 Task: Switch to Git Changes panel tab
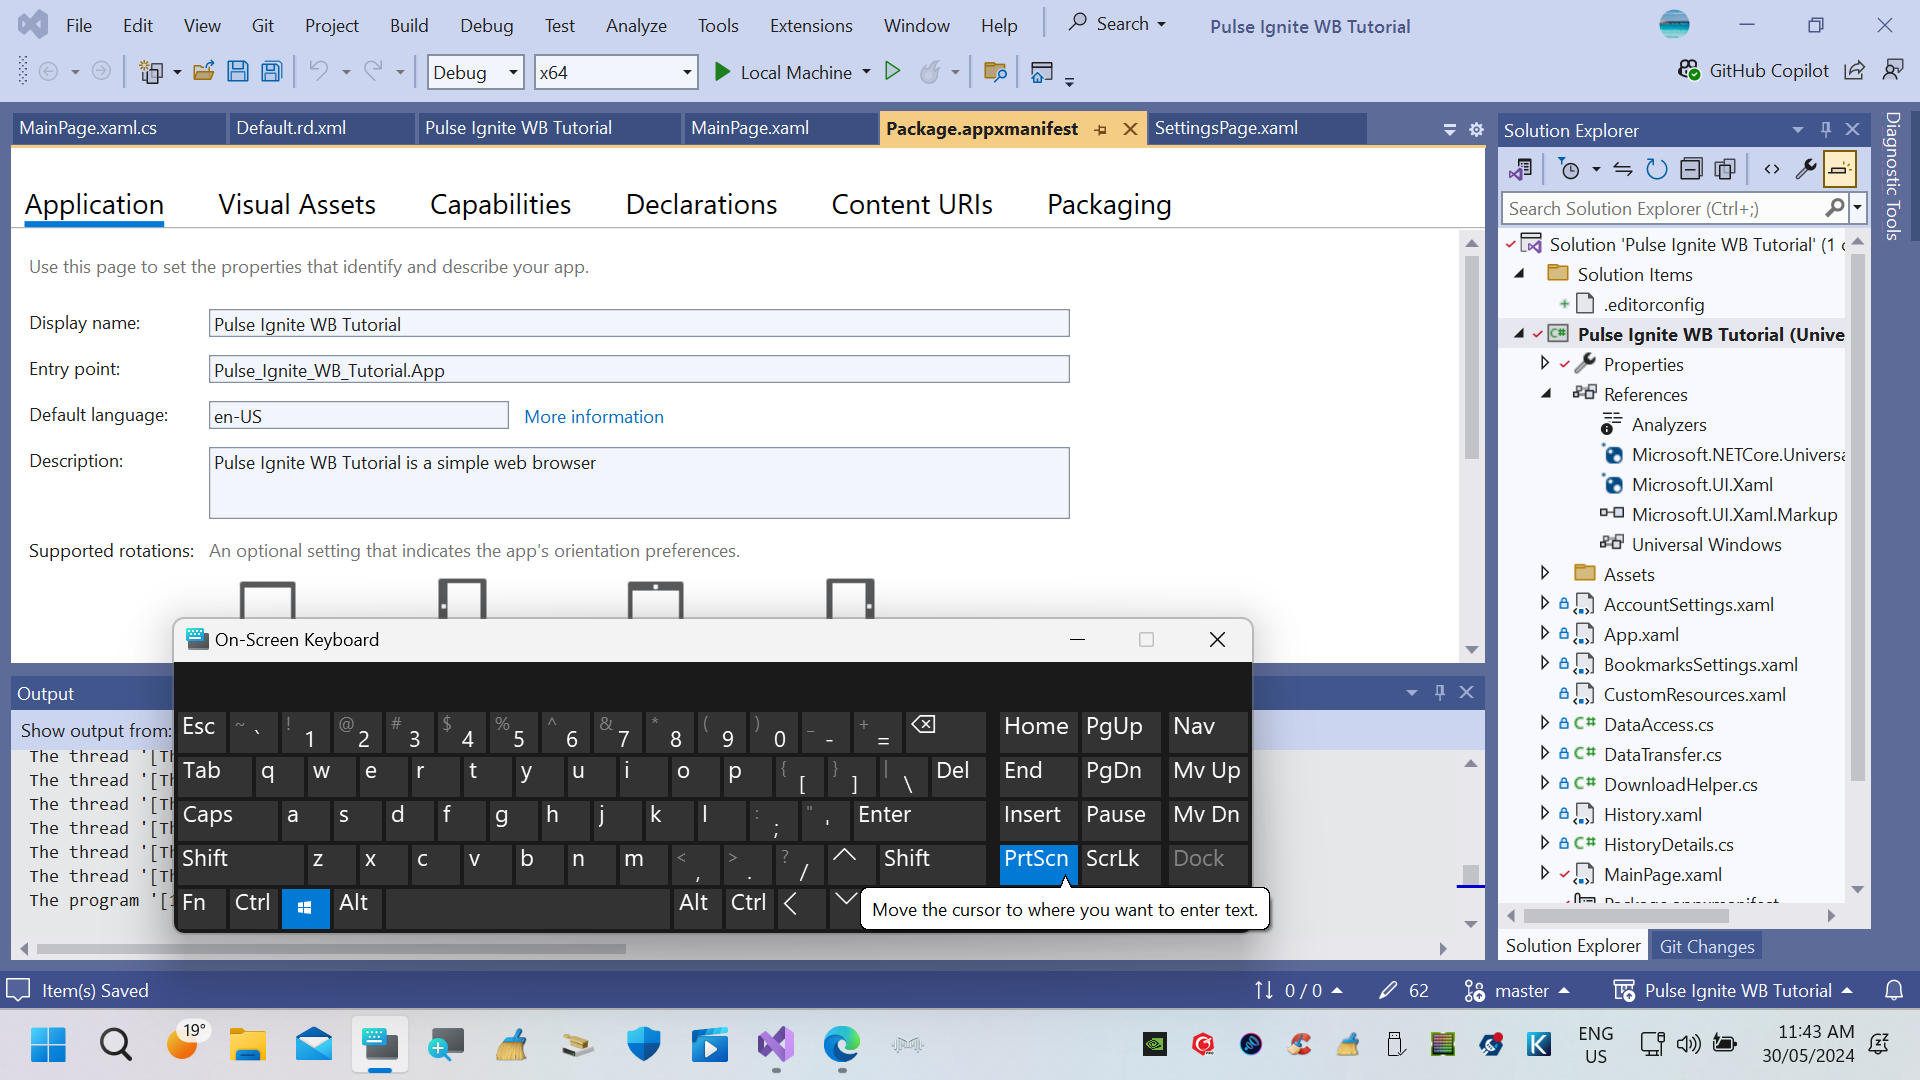[x=1706, y=946]
